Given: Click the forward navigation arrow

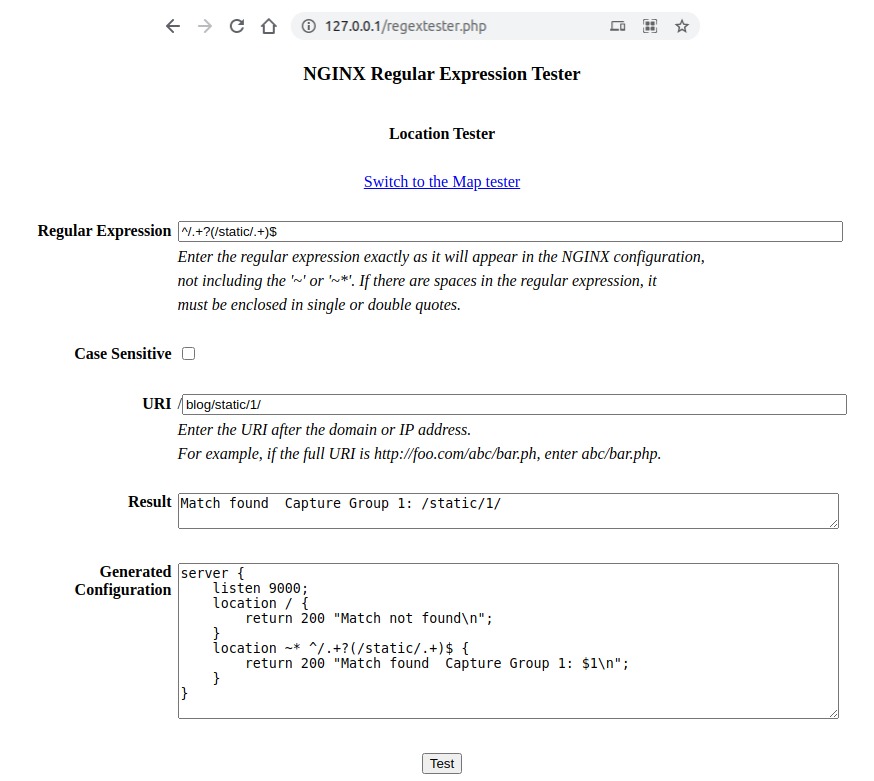Looking at the screenshot, I should coord(204,26).
